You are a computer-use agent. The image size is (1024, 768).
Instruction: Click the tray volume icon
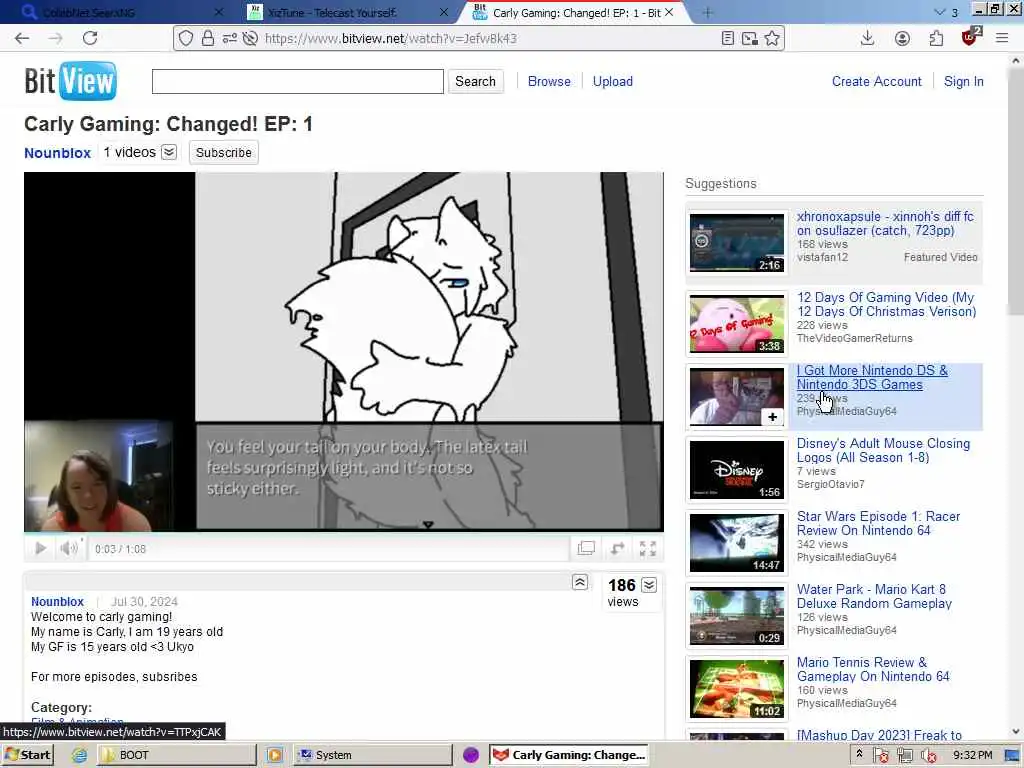[929, 756]
